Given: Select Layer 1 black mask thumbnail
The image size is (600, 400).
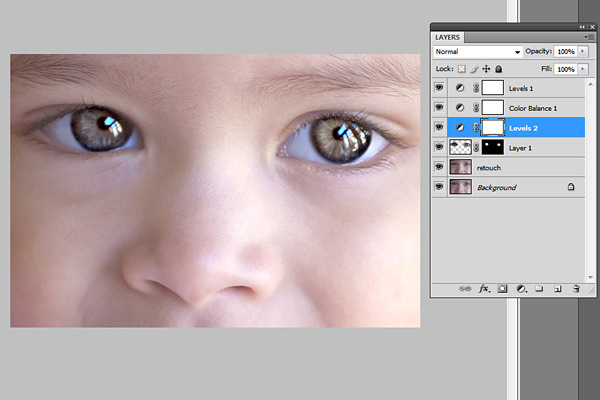Looking at the screenshot, I should [492, 147].
